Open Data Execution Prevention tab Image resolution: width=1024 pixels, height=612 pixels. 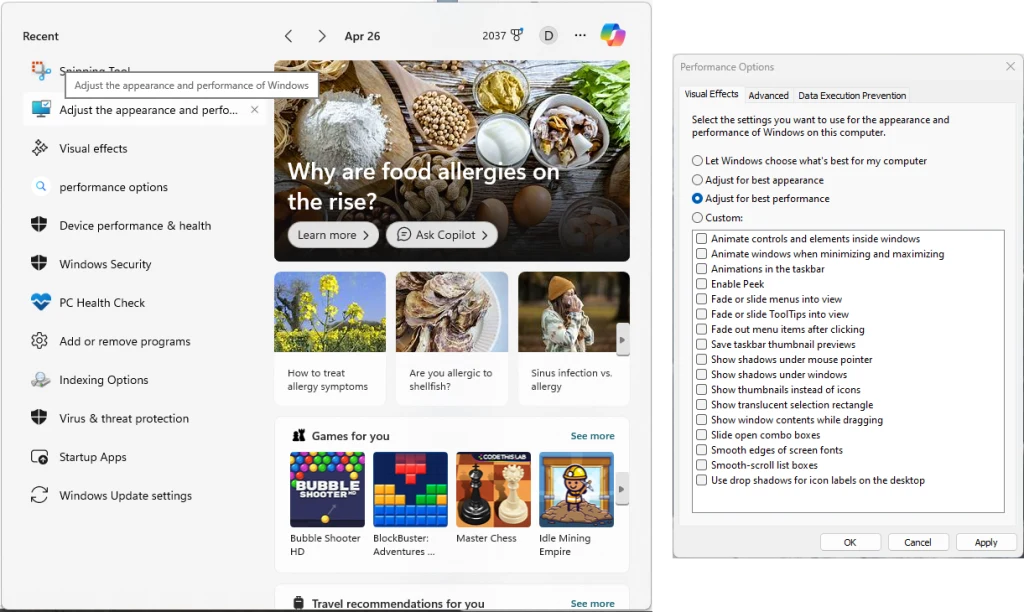(x=852, y=95)
